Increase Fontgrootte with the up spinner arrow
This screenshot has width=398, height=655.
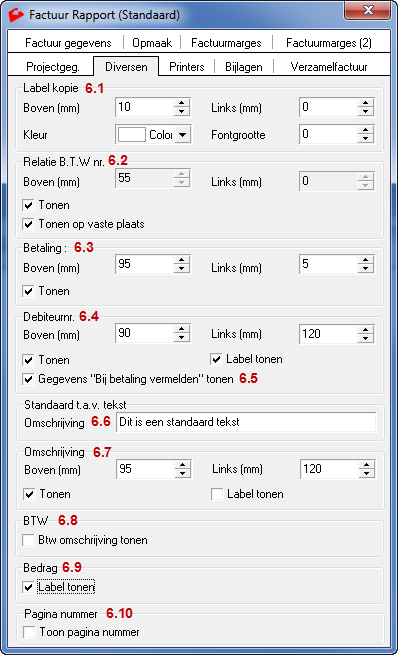click(x=365, y=130)
